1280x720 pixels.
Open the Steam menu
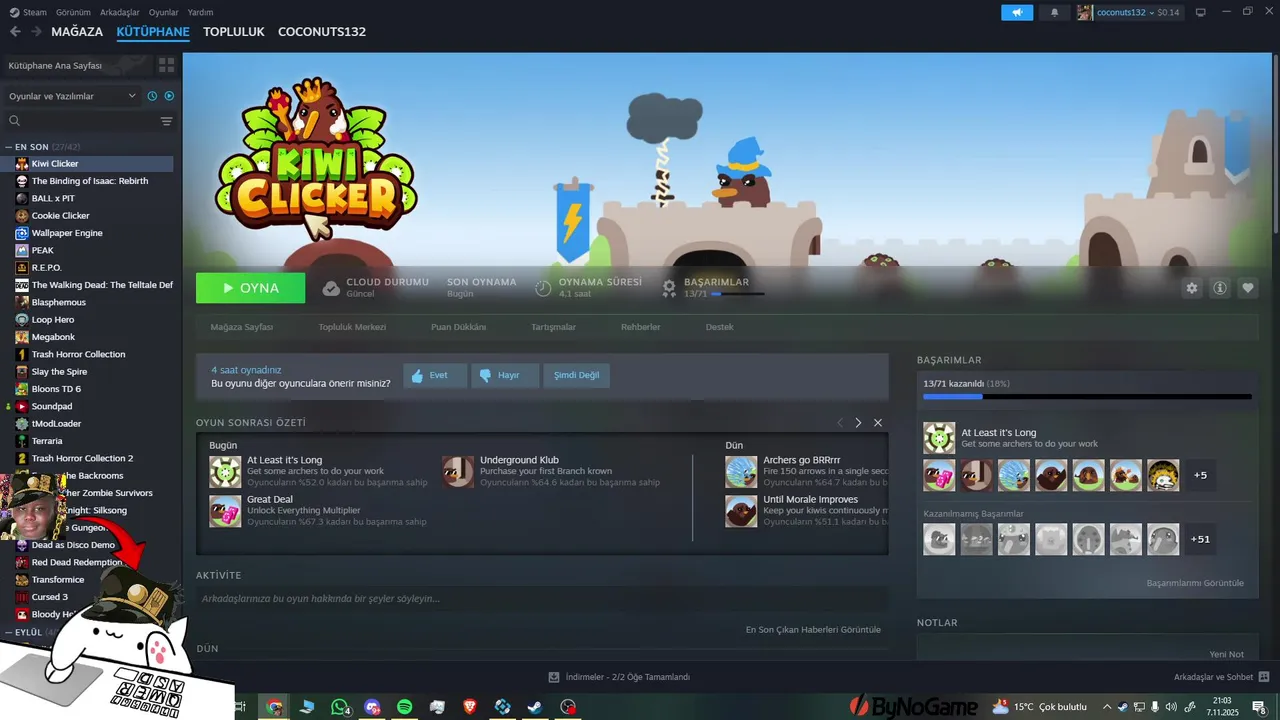pyautogui.click(x=28, y=12)
